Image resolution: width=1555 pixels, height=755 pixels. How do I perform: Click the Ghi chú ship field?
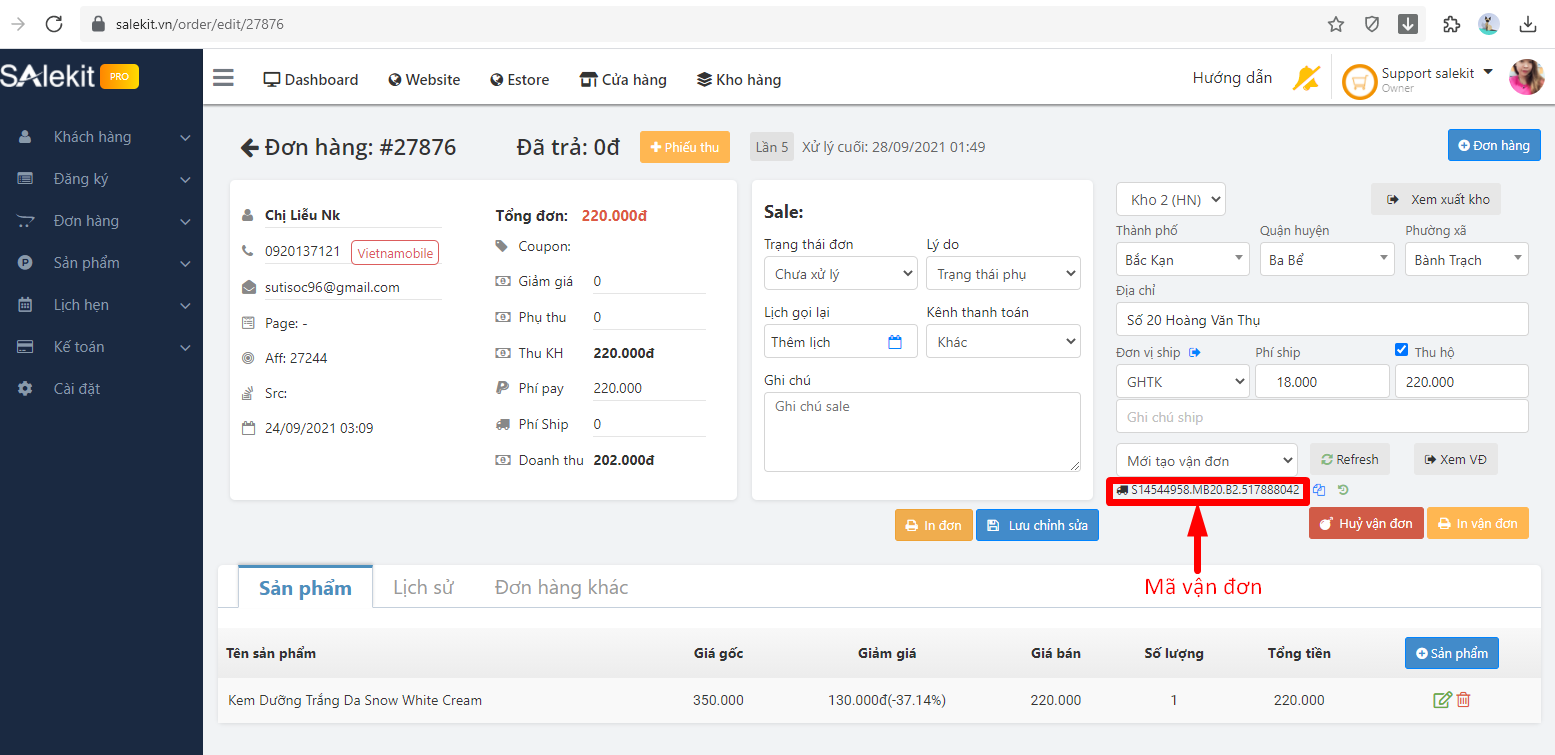tap(1322, 416)
